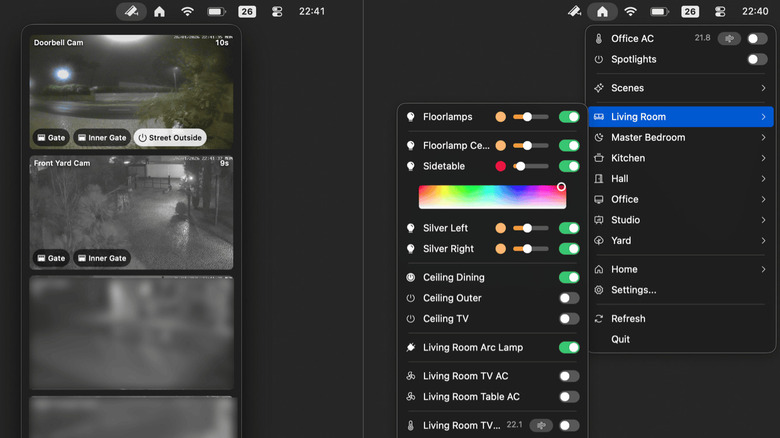Turn off the Floorlamps switch
The height and width of the screenshot is (438, 780).
(569, 117)
